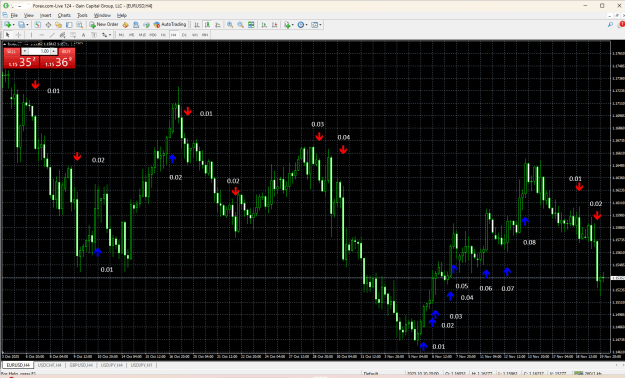Open the Templates icon
The width and height of the screenshot is (625, 378).
(x=314, y=25)
